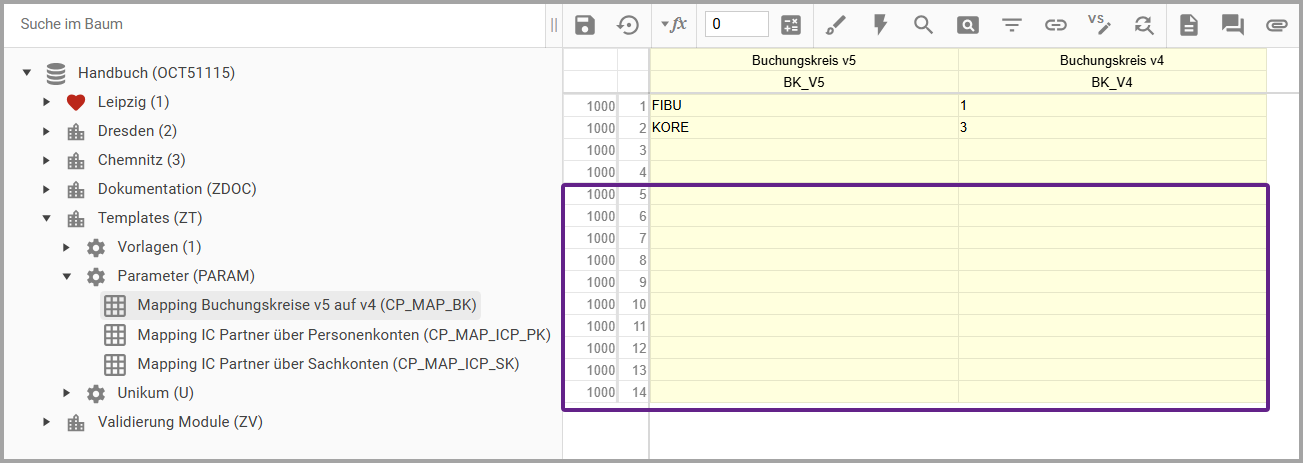1303x463 pixels.
Task: Open the fx formula dropdown
Action: pos(674,24)
